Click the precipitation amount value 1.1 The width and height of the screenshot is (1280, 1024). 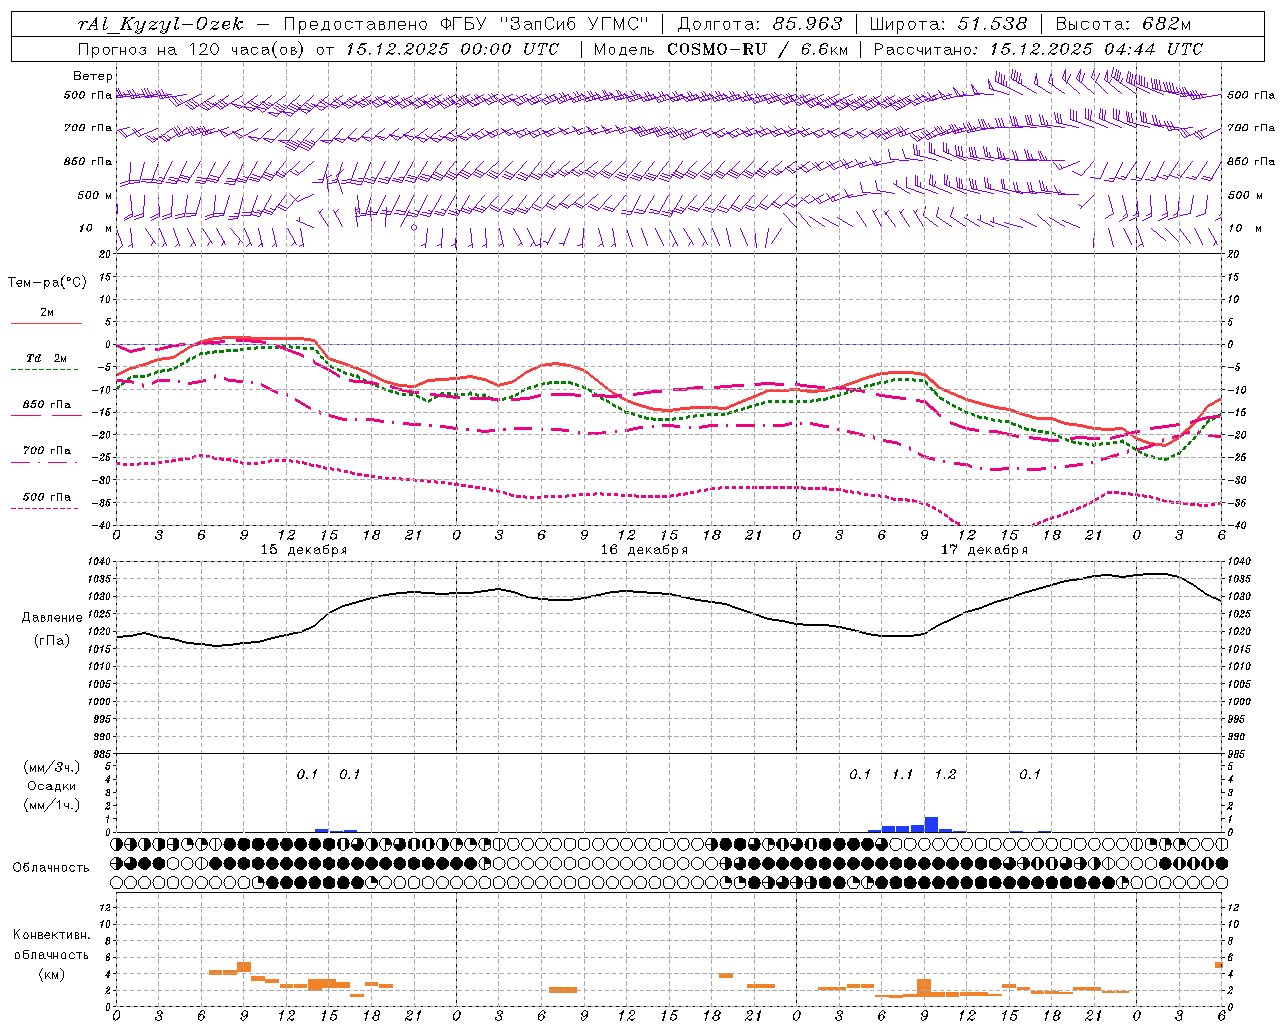[902, 774]
